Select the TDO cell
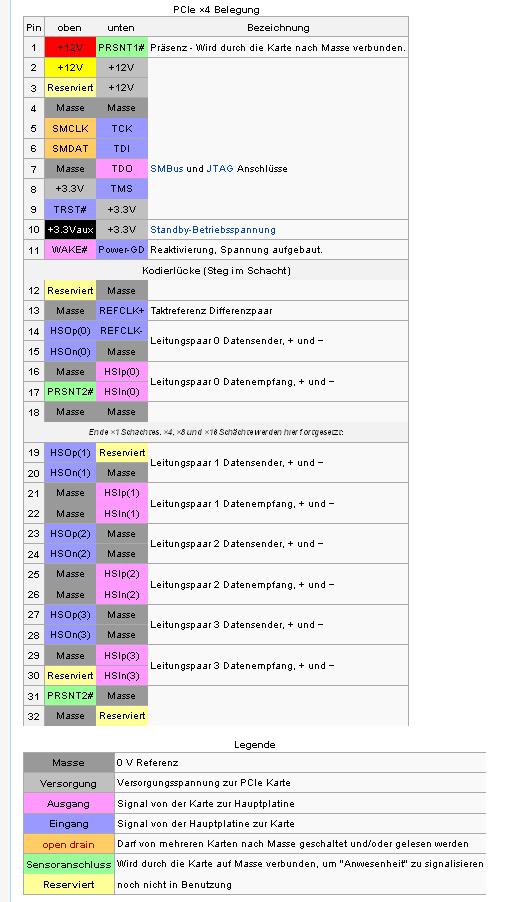The width and height of the screenshot is (510, 902). (122, 169)
